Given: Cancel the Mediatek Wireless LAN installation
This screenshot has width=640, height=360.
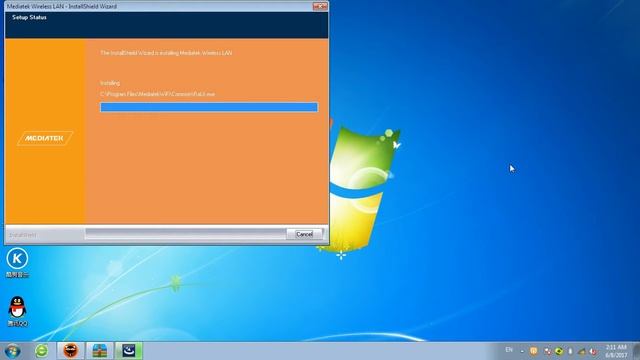Looking at the screenshot, I should pyautogui.click(x=304, y=234).
